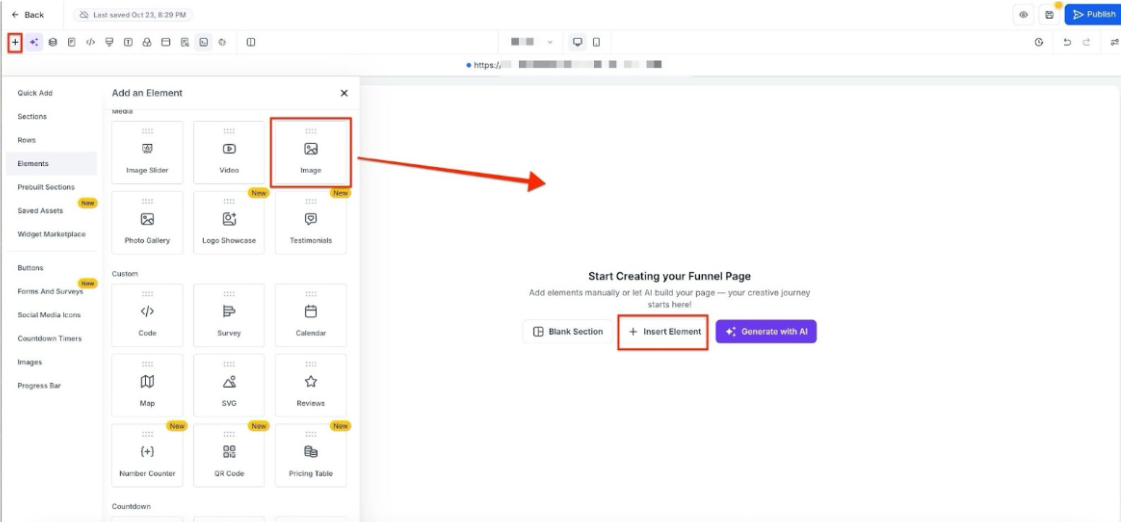Screen dimensions: 1121x522
Task: Select Forms And Surveys category
Action: [x=50, y=292]
